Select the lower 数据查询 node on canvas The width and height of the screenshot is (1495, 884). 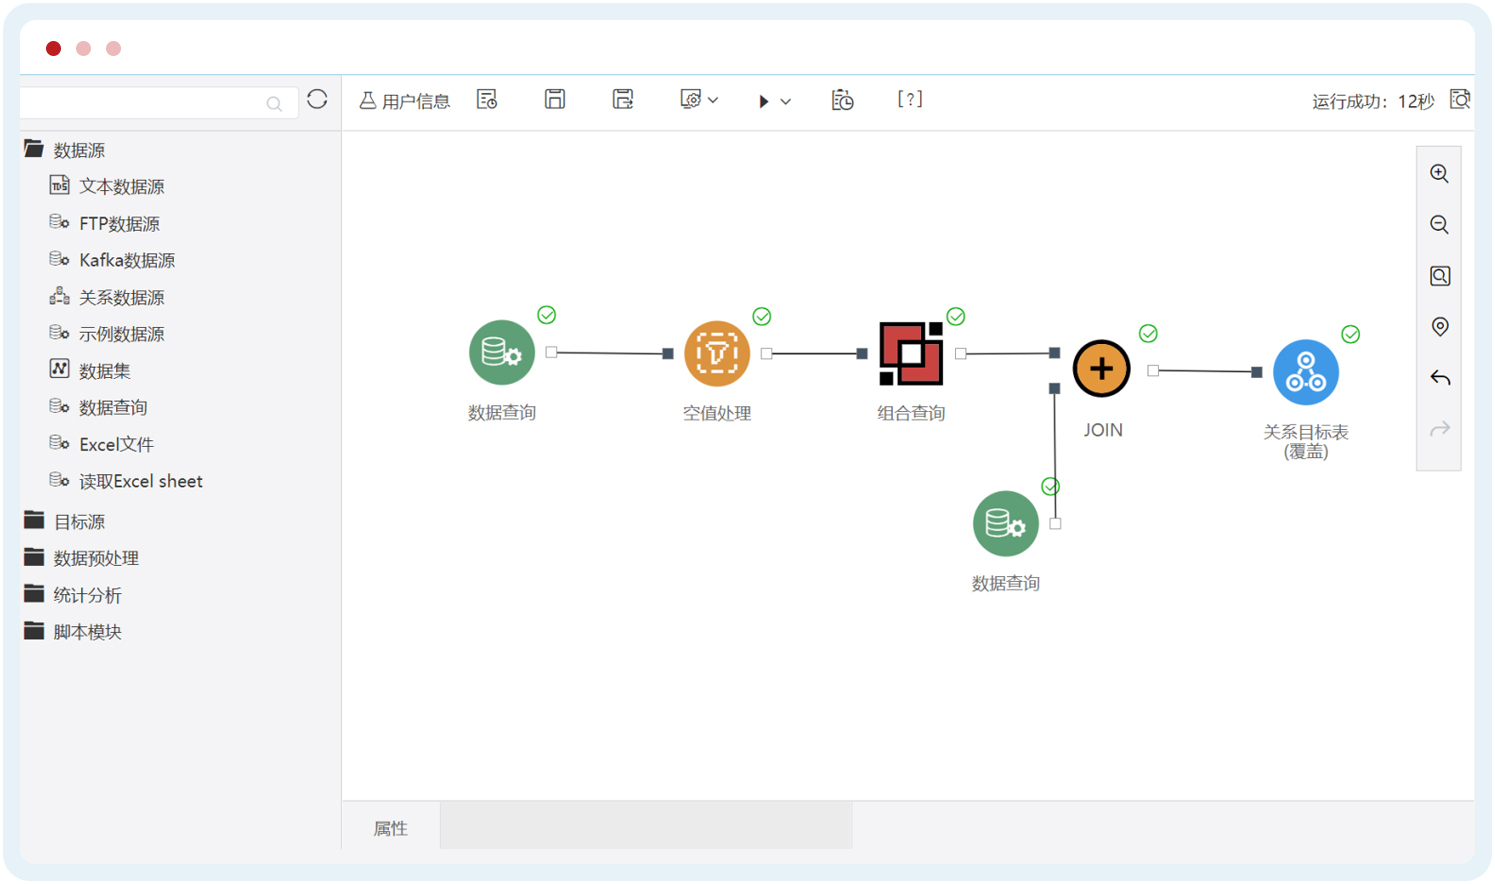point(1006,523)
